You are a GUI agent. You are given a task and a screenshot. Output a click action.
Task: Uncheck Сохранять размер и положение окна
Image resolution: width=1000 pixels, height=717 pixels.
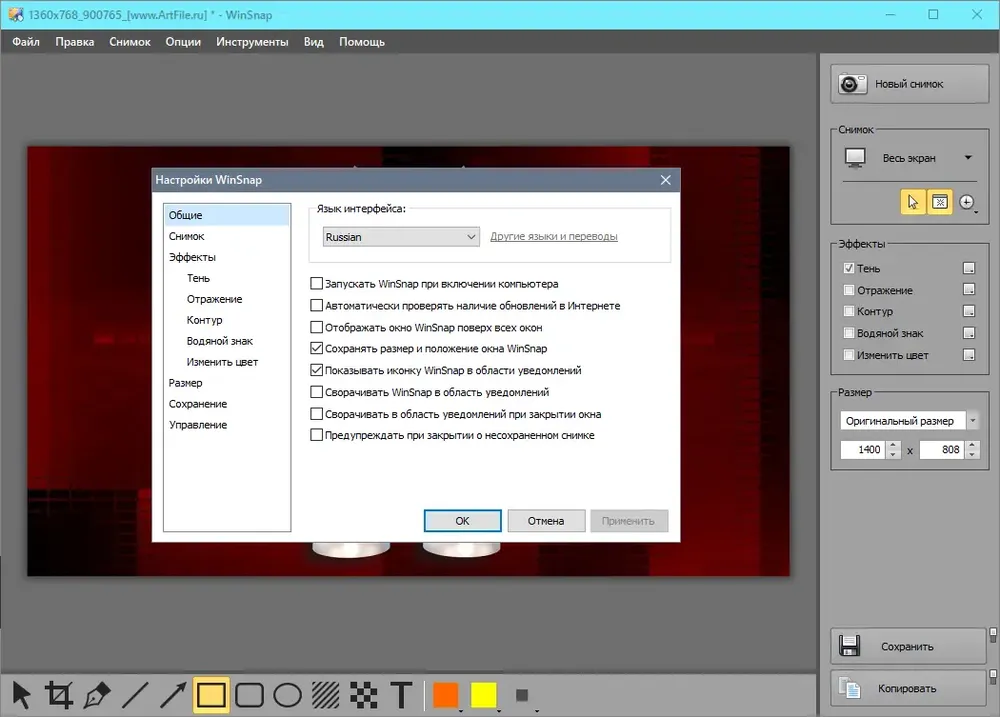click(x=316, y=348)
